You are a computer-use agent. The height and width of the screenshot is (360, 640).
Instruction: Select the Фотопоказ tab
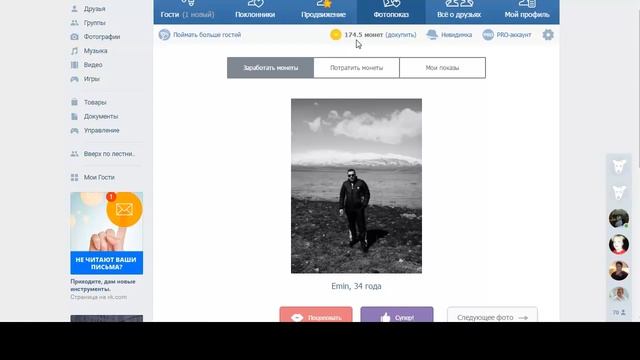391,12
